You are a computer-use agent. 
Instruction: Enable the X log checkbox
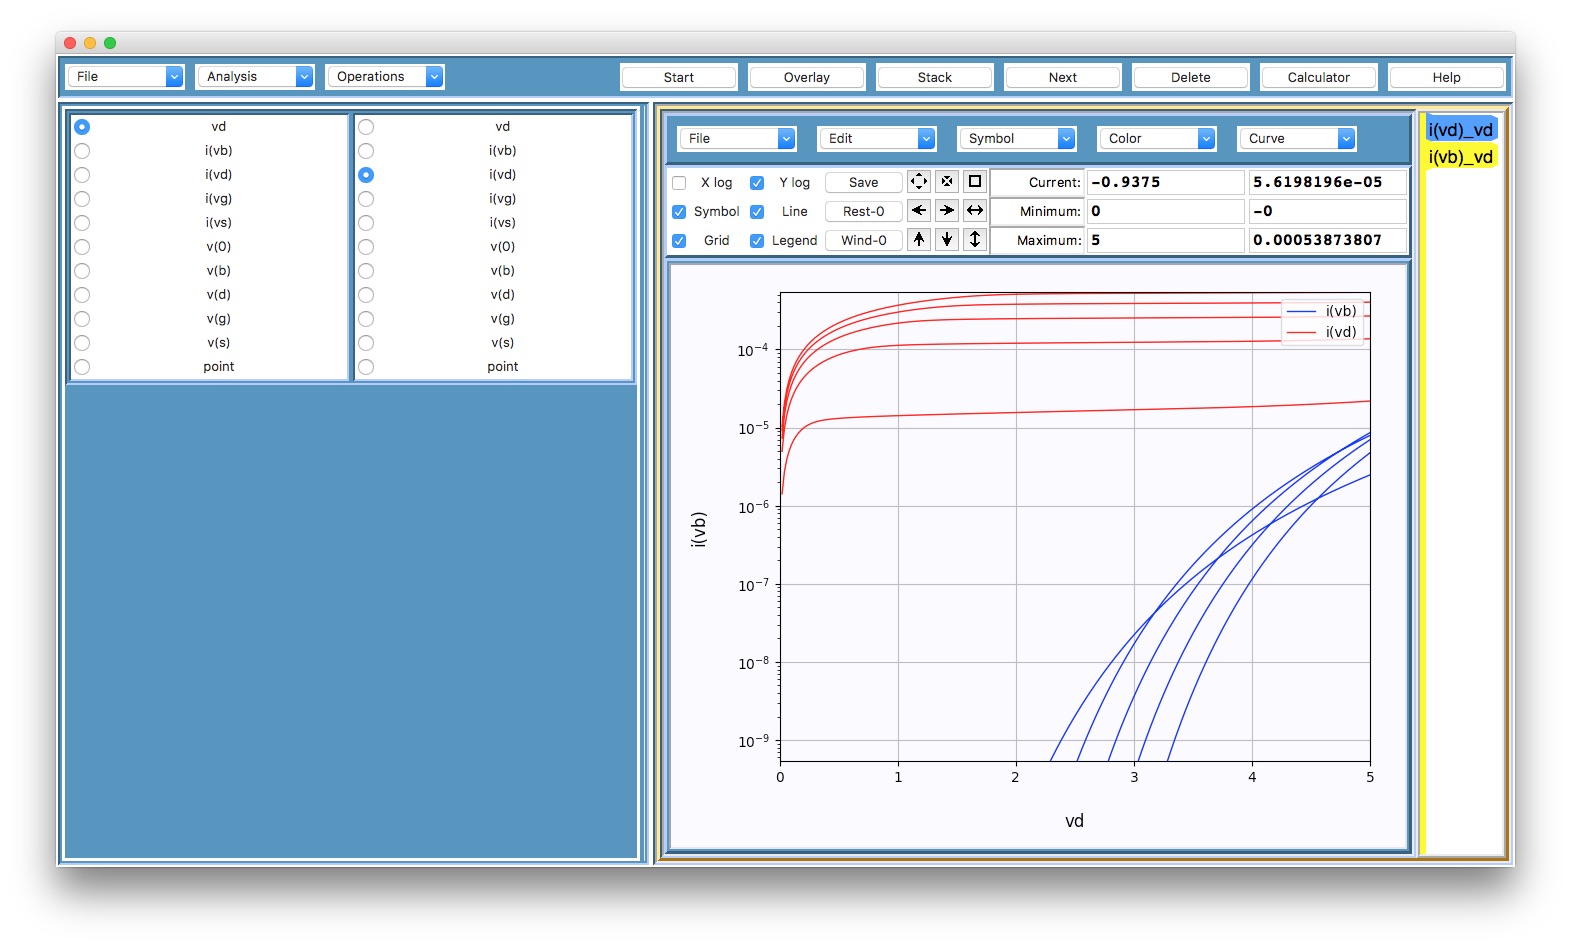coord(679,183)
